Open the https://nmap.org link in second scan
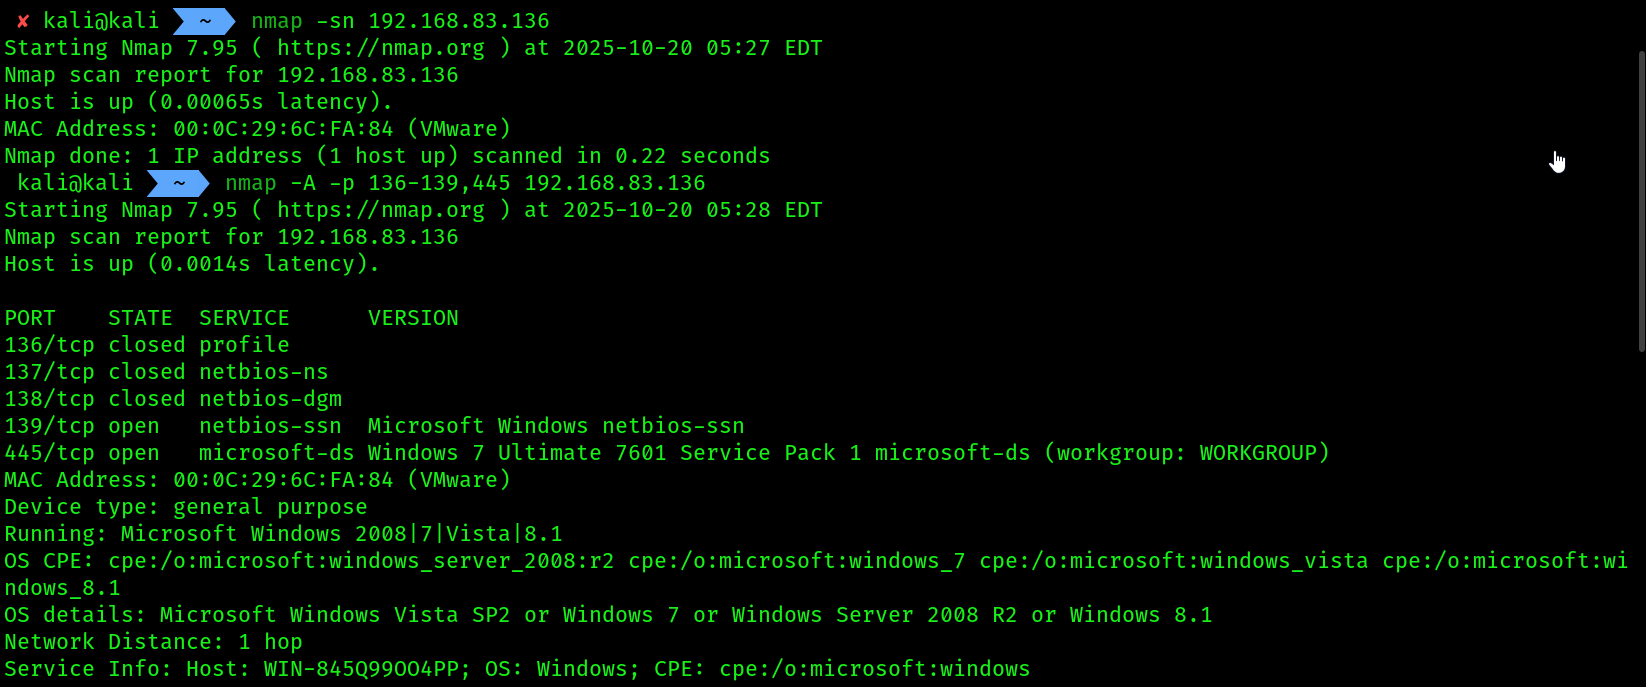This screenshot has height=687, width=1646. point(381,210)
